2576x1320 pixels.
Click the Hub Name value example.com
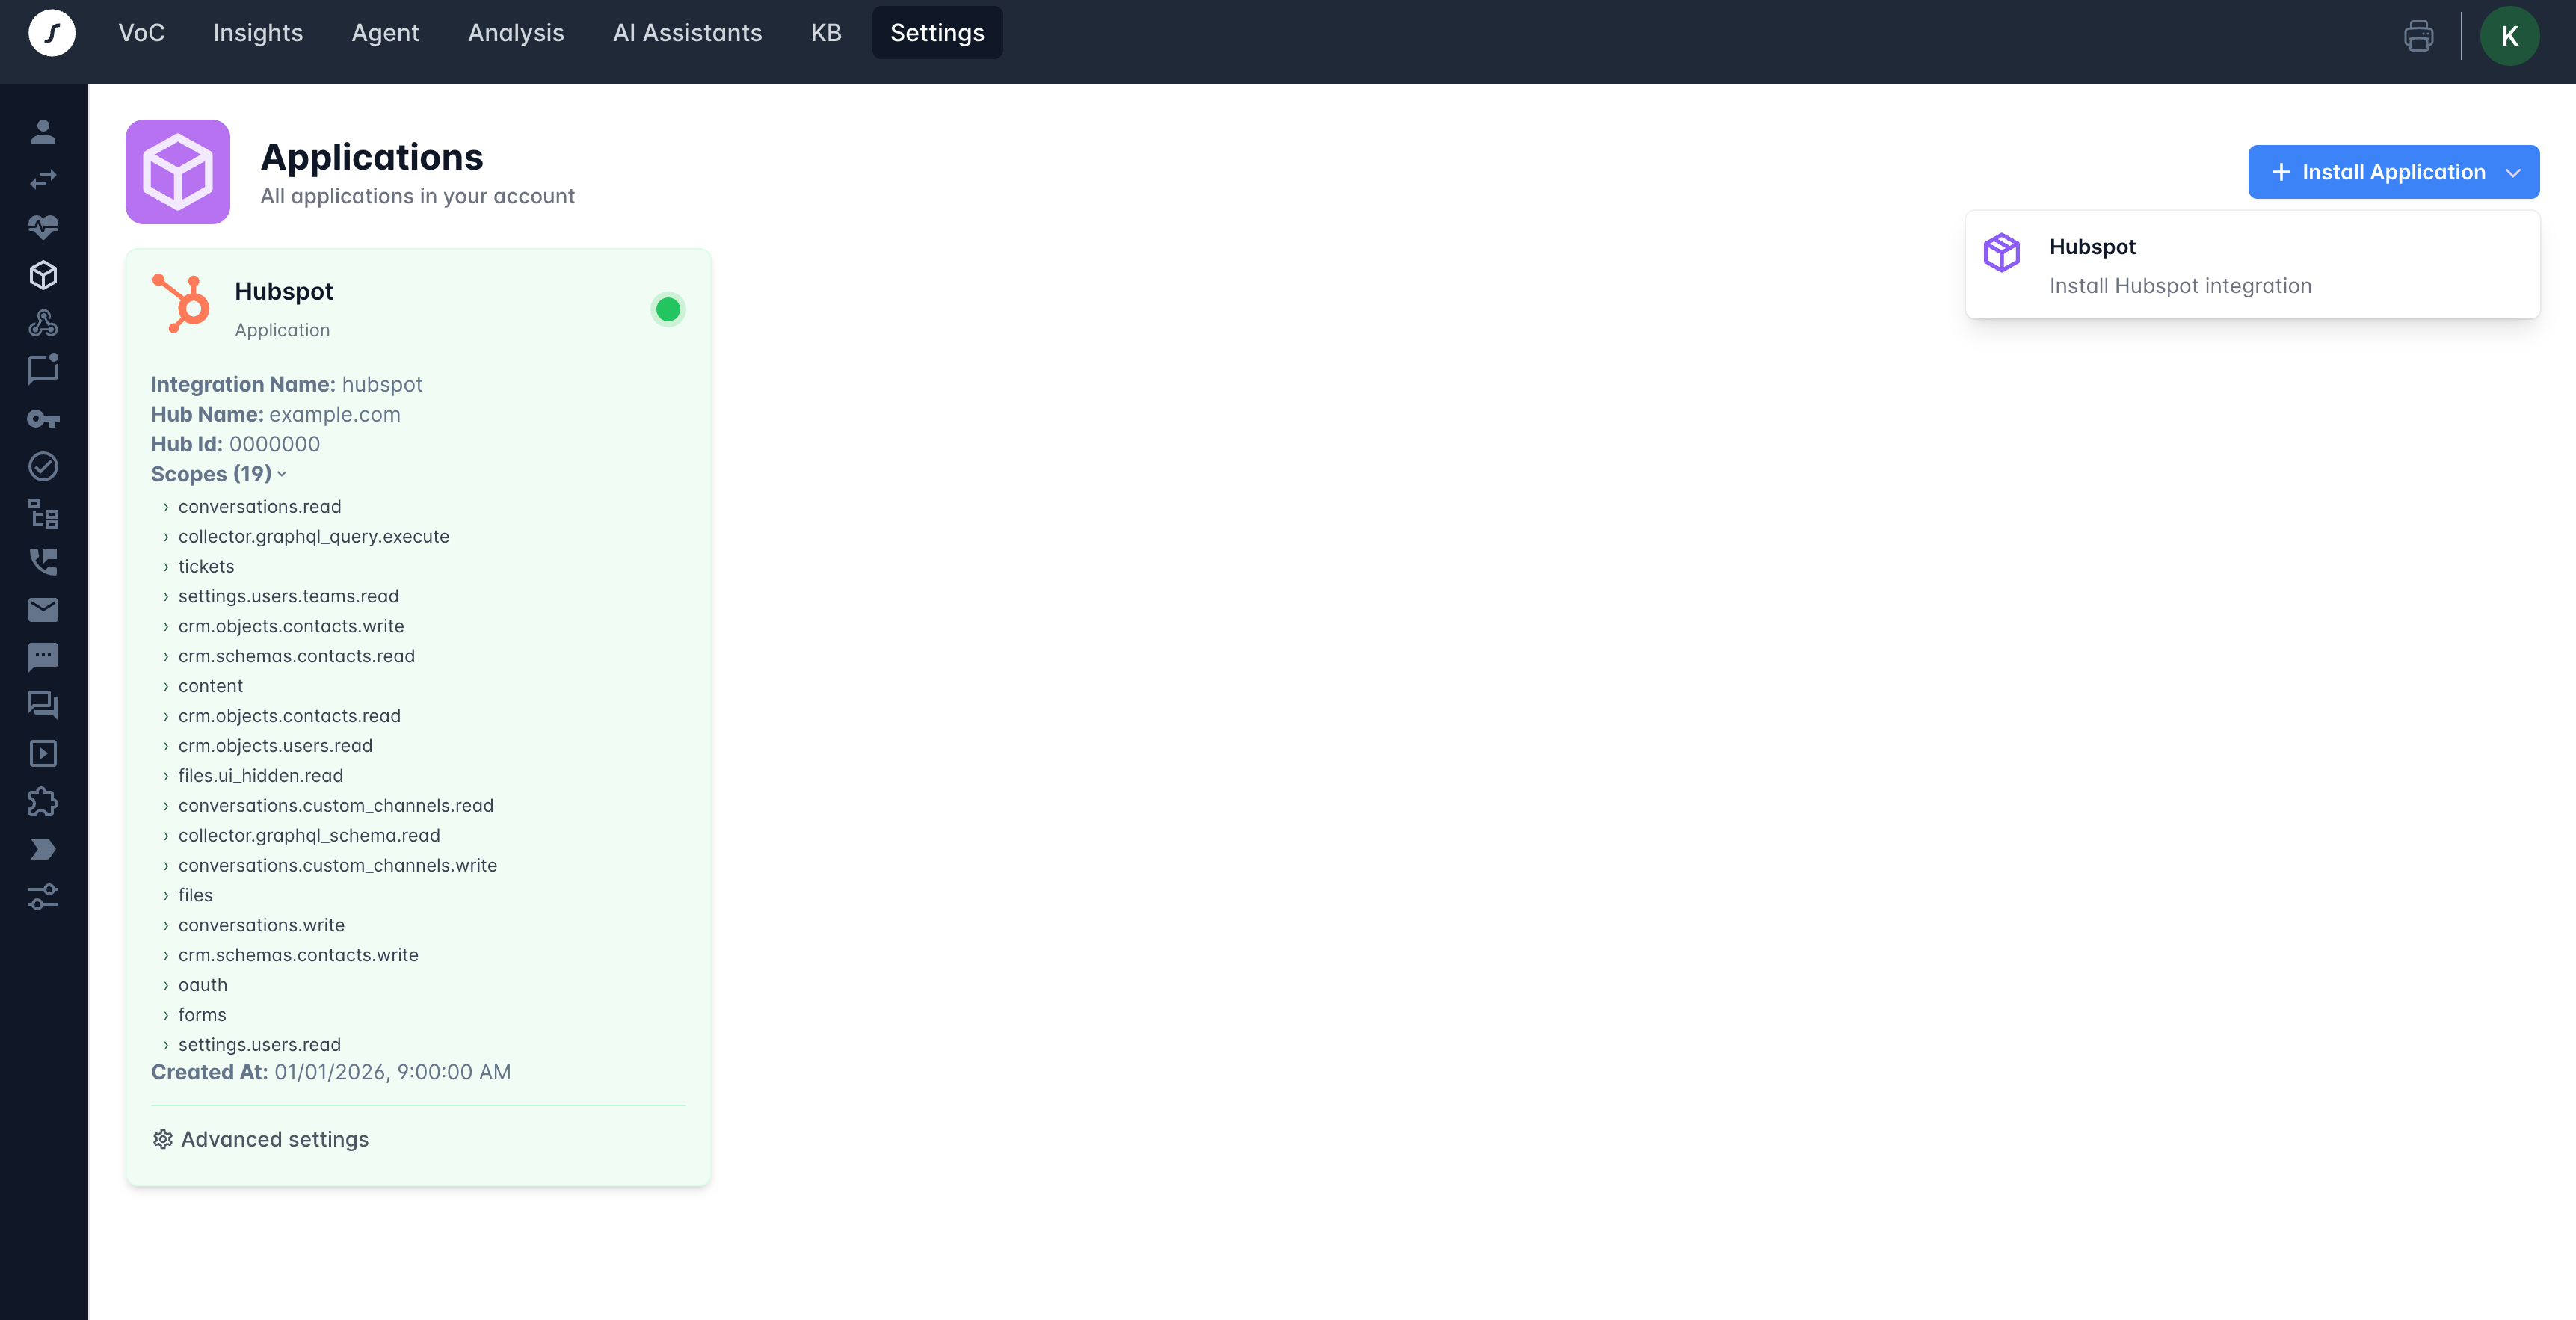tap(335, 414)
